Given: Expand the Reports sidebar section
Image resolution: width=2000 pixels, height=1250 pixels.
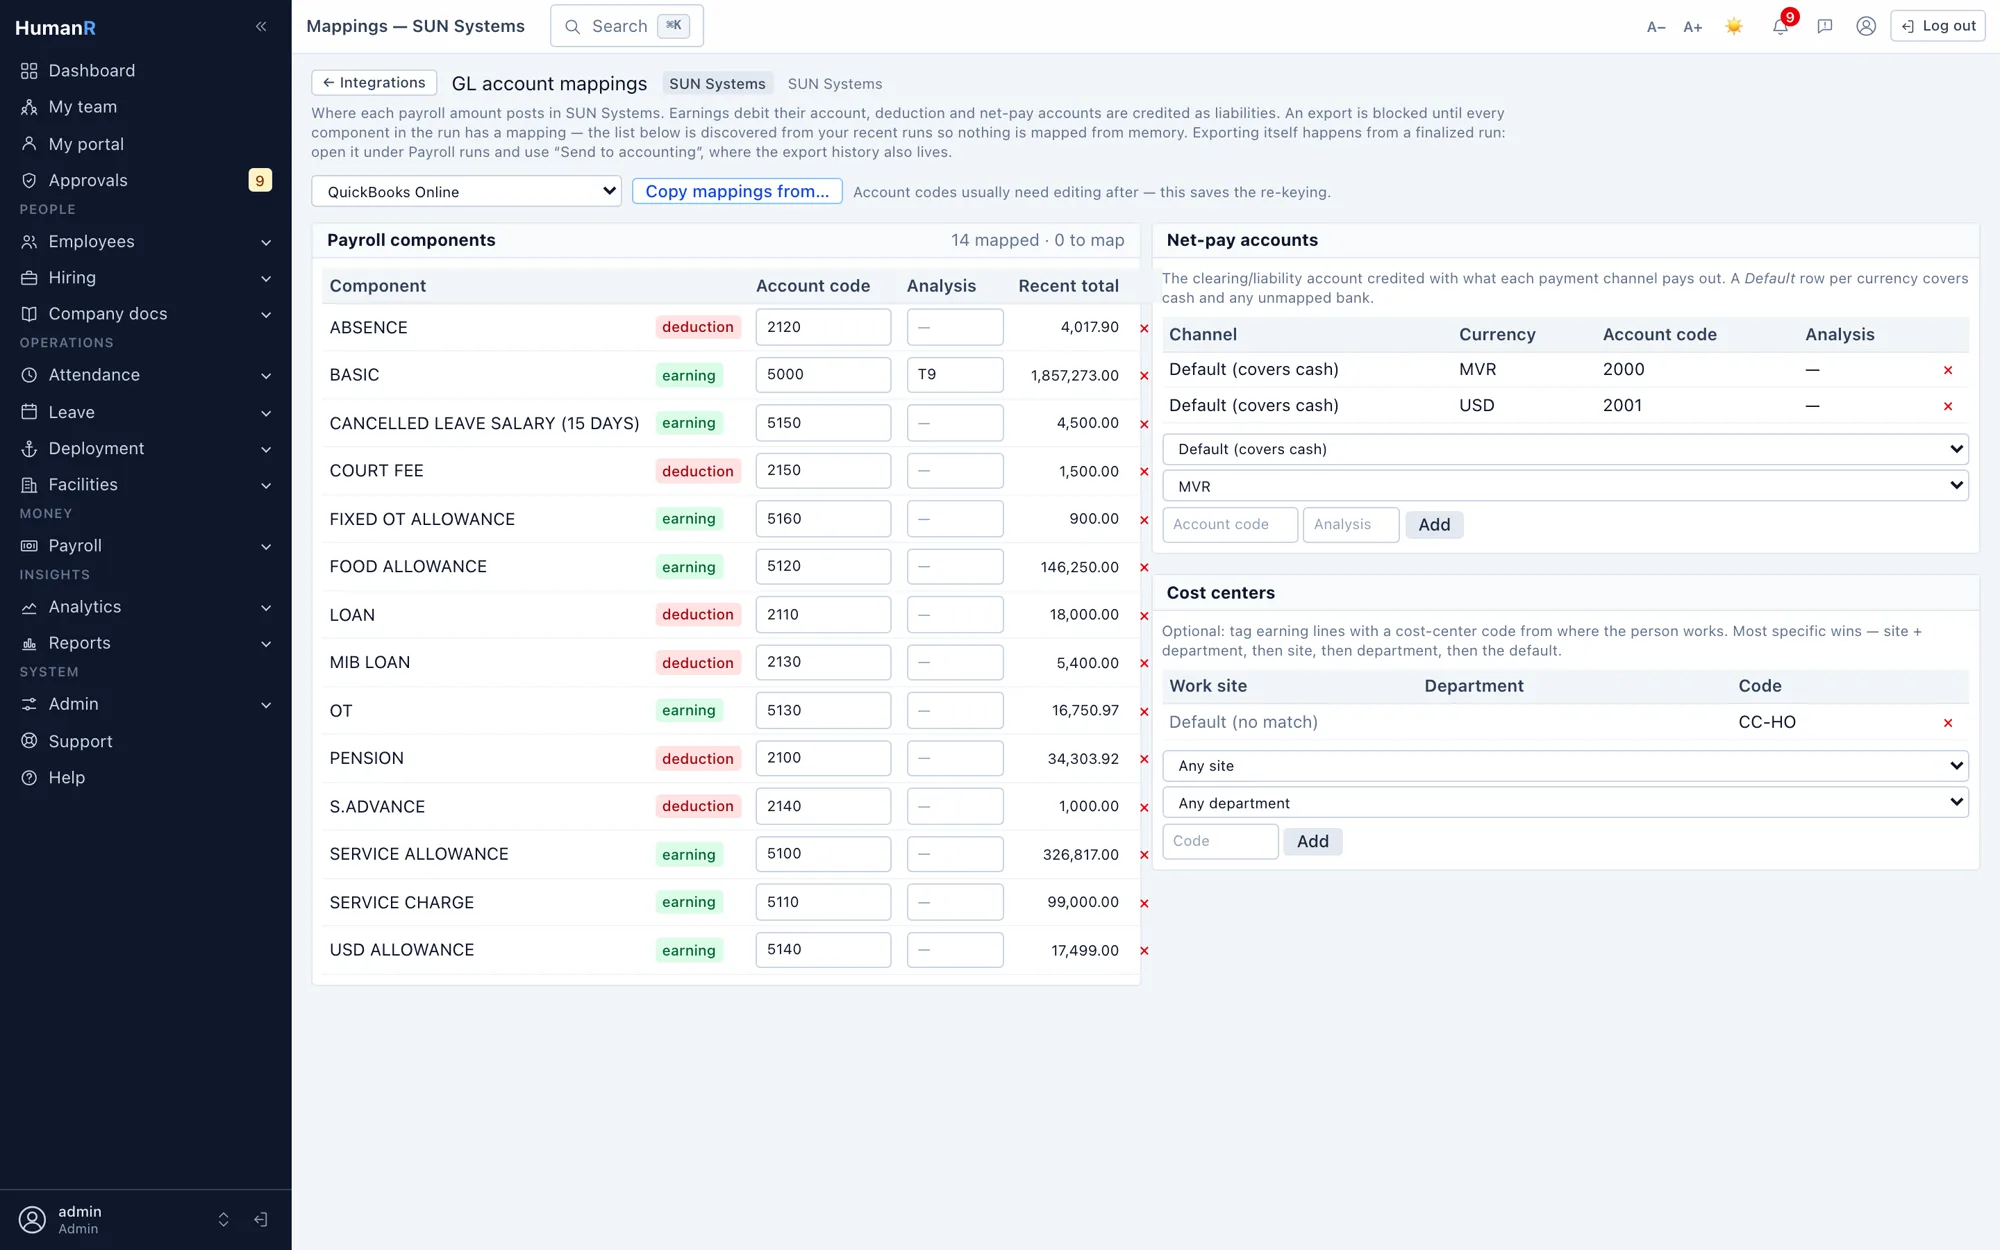Looking at the screenshot, I should pos(146,643).
